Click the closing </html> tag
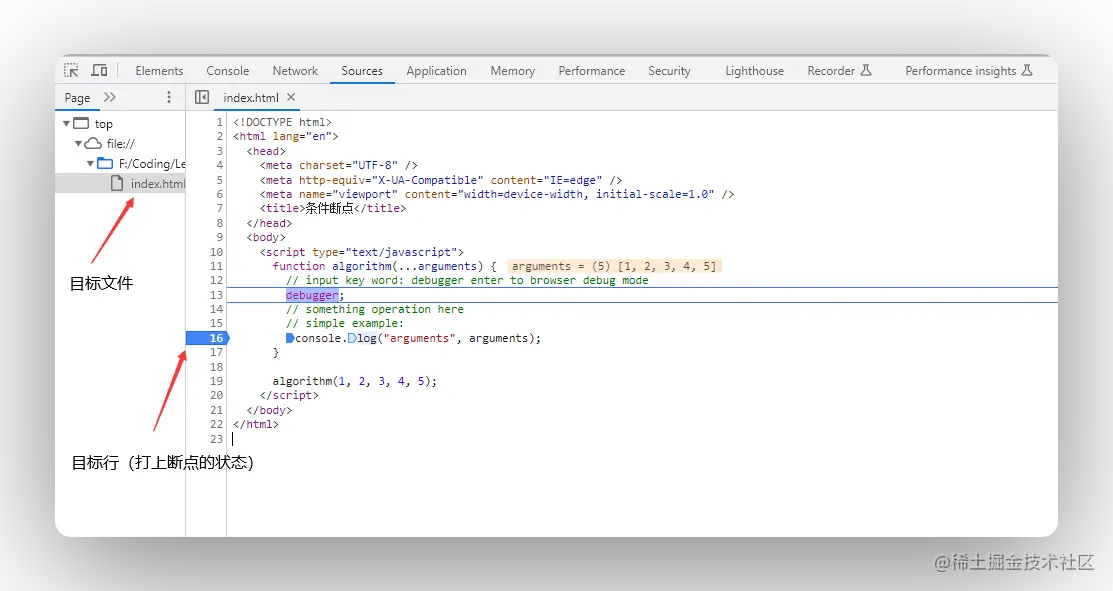Image resolution: width=1113 pixels, height=591 pixels. pyautogui.click(x=256, y=424)
